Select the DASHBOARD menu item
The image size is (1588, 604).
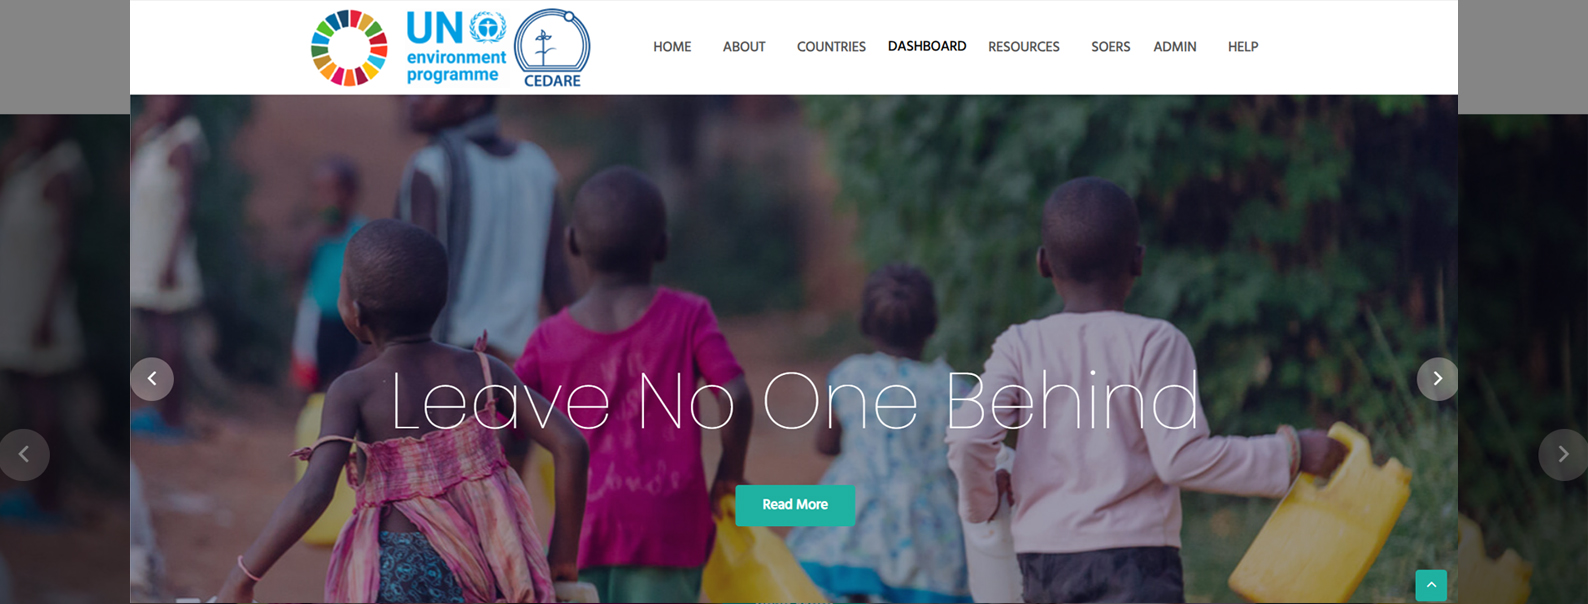point(927,46)
